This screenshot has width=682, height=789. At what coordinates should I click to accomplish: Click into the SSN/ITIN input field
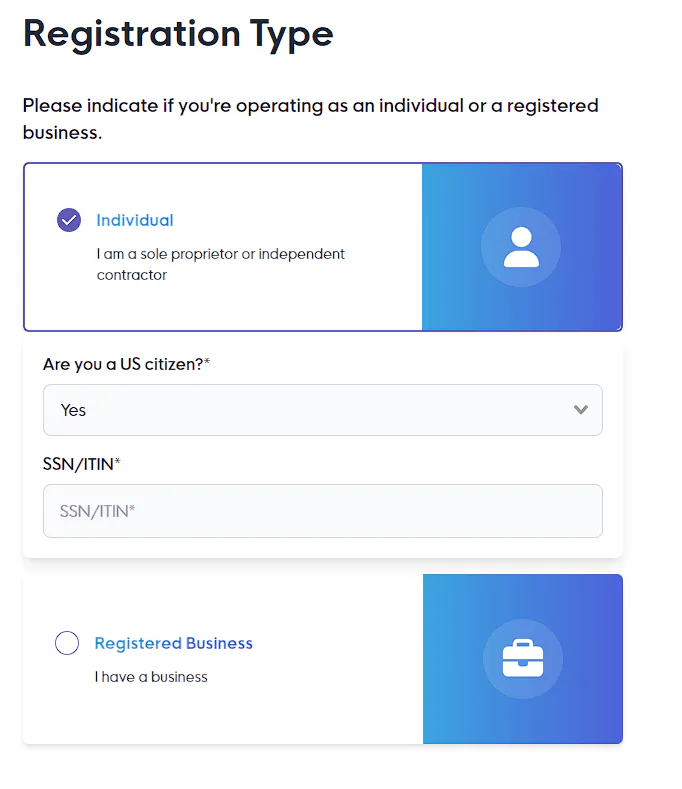[322, 511]
